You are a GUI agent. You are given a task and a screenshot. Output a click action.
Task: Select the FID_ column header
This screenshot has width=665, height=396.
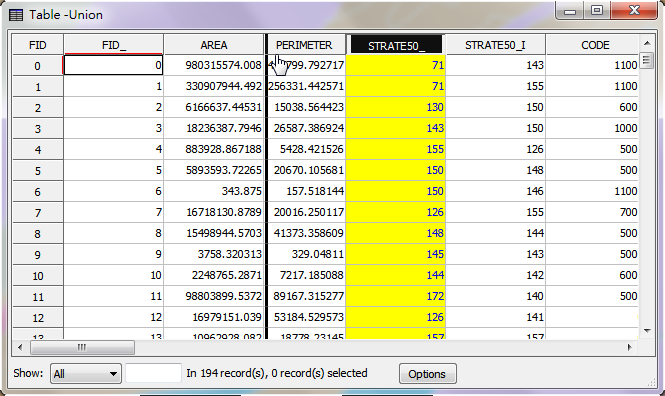click(x=114, y=45)
